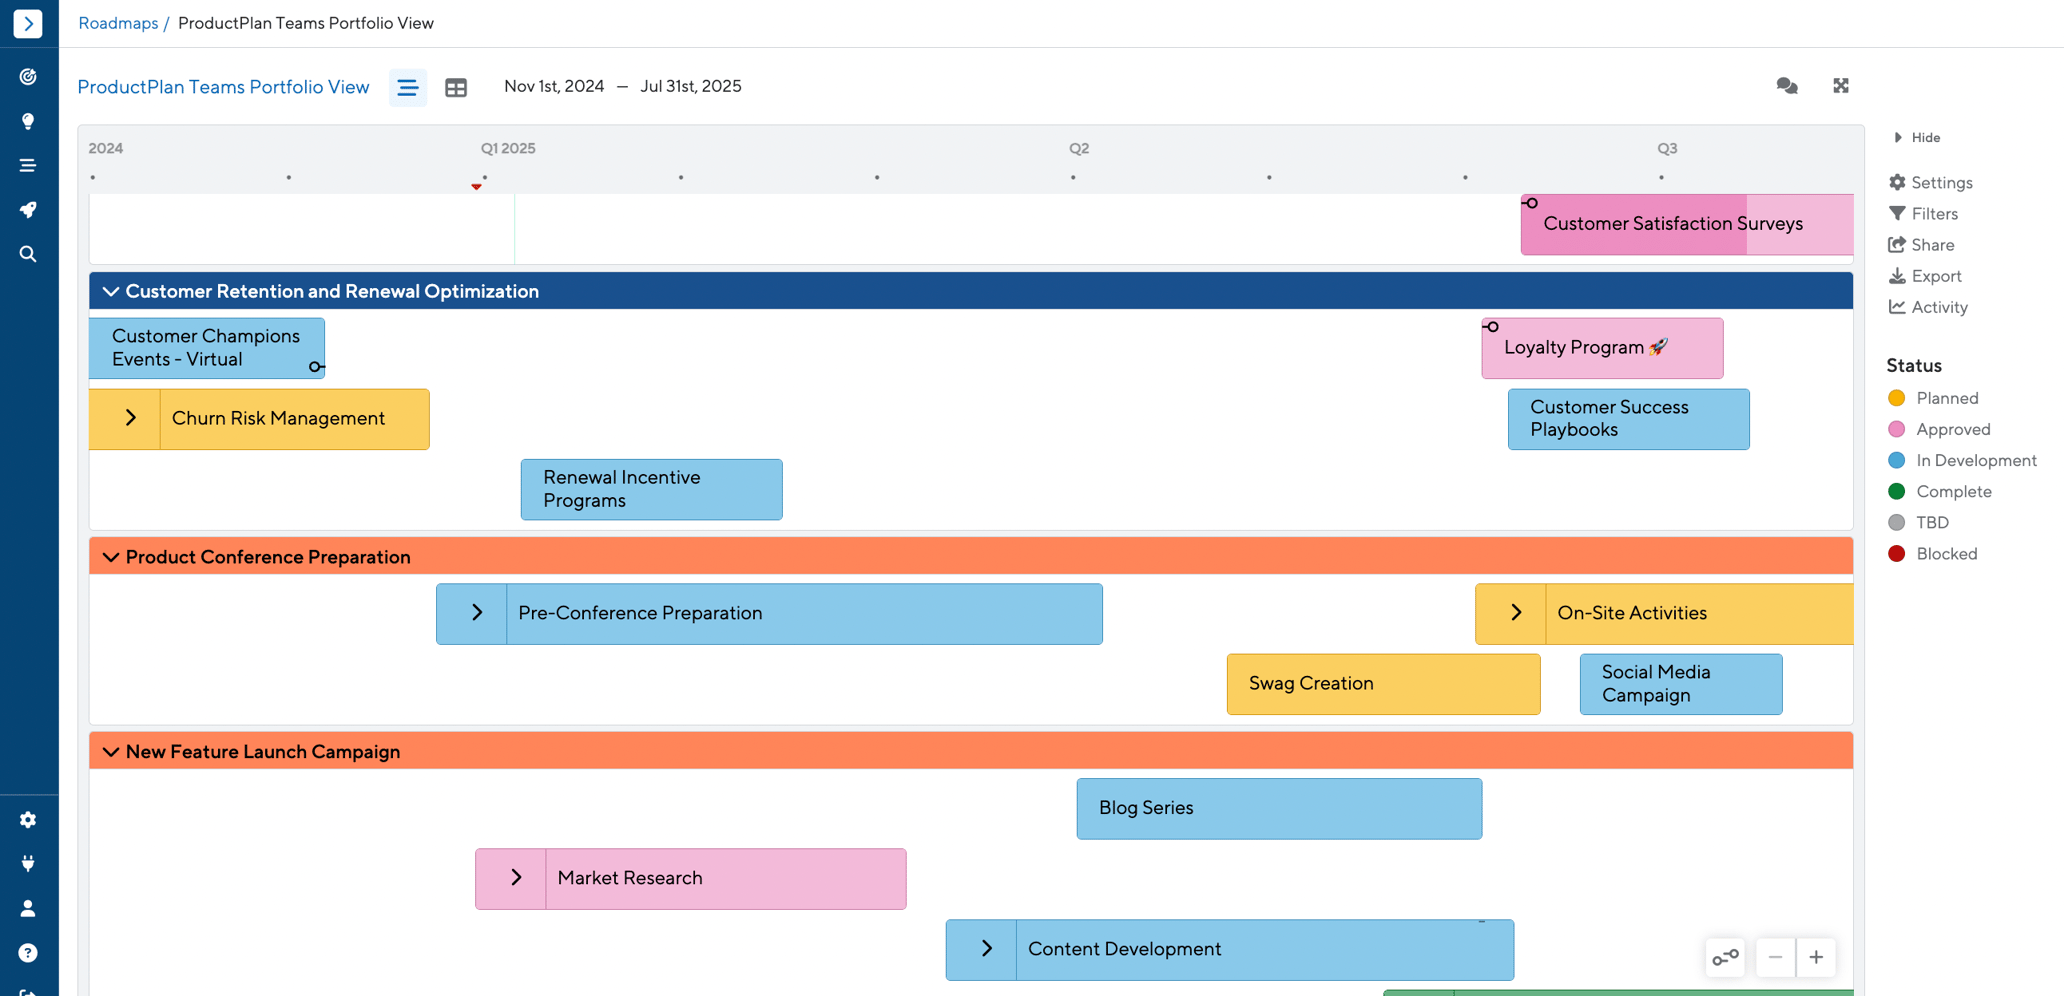
Task: Select the timeline list view toggle
Action: [407, 87]
